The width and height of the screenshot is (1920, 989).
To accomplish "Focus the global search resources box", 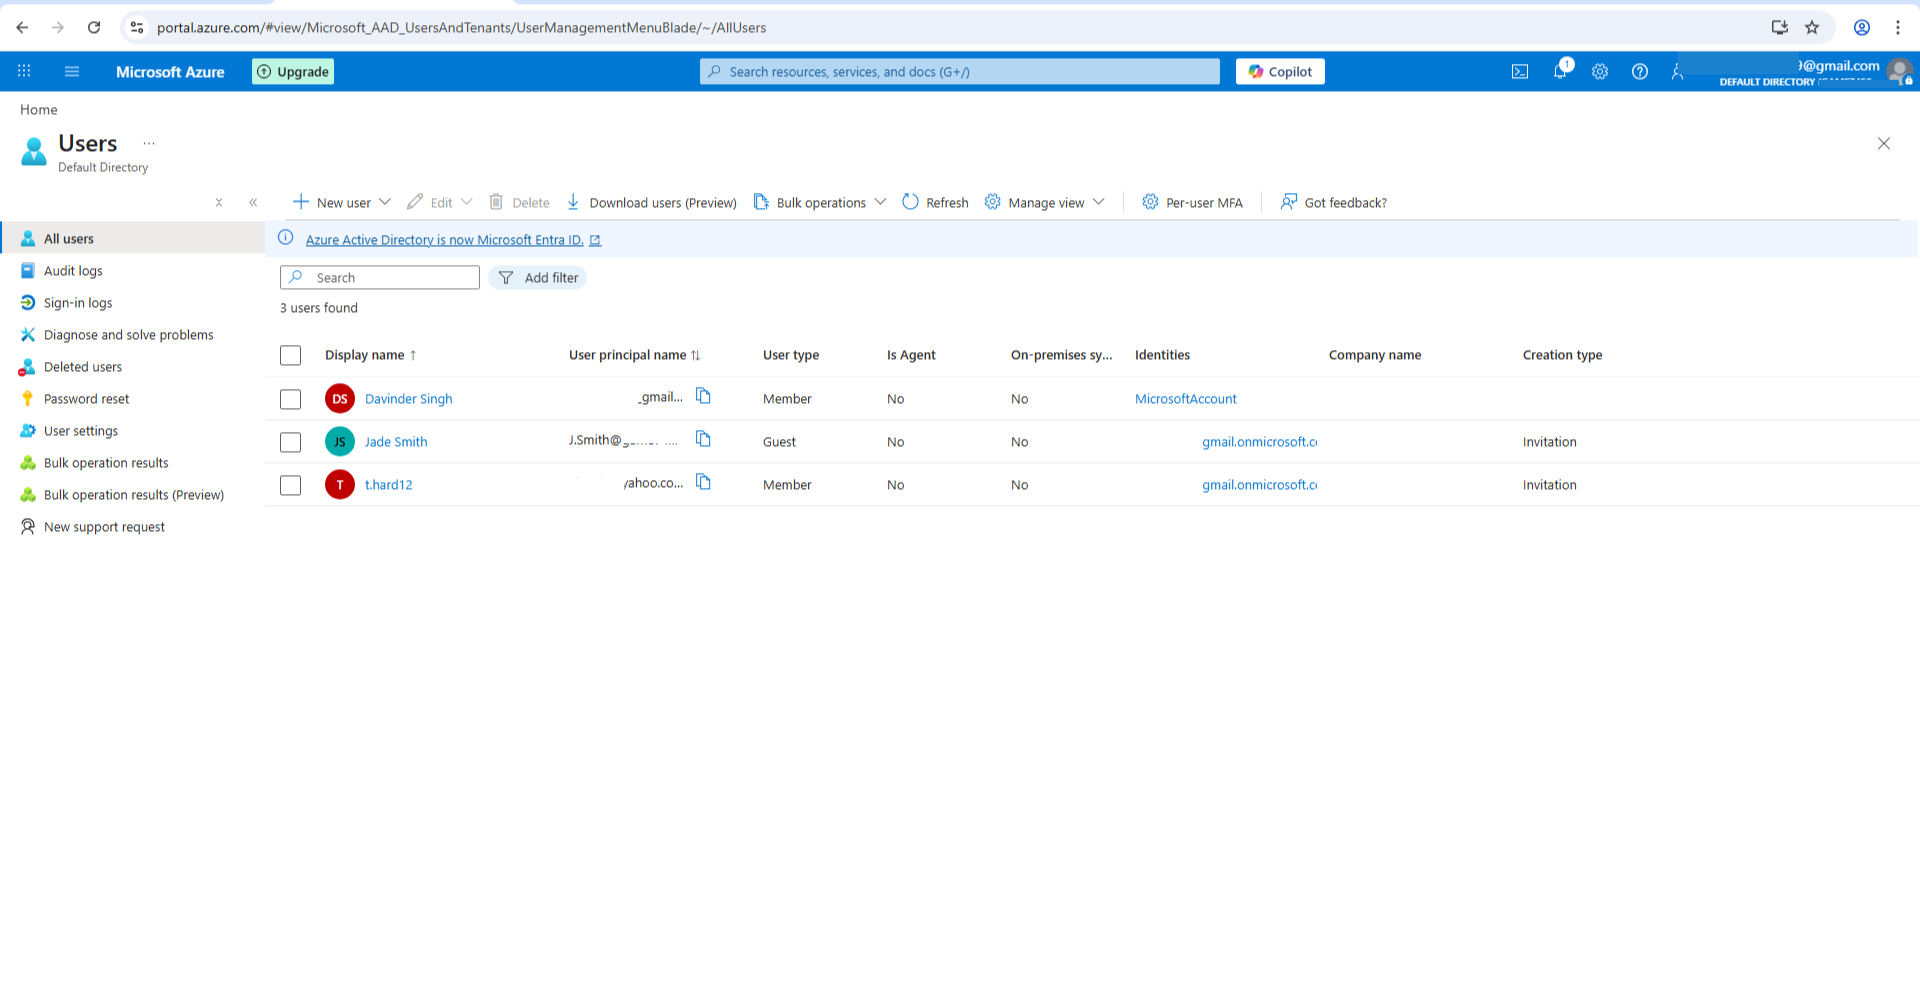I will coord(960,71).
